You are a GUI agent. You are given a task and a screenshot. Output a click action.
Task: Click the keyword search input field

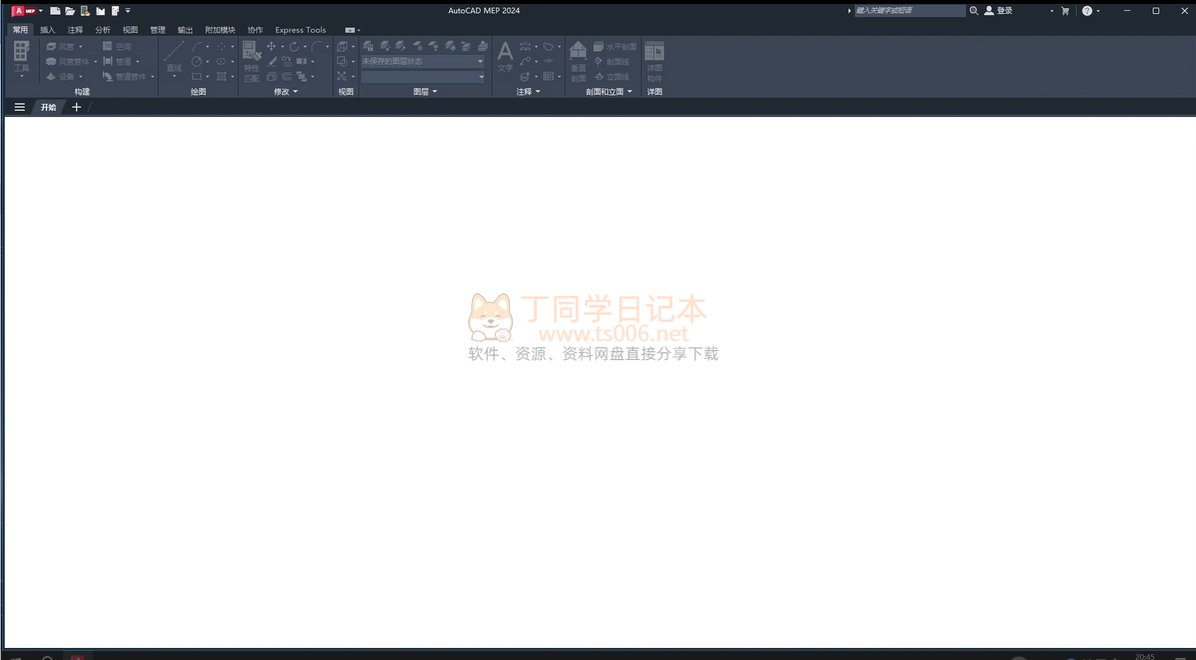coord(908,11)
